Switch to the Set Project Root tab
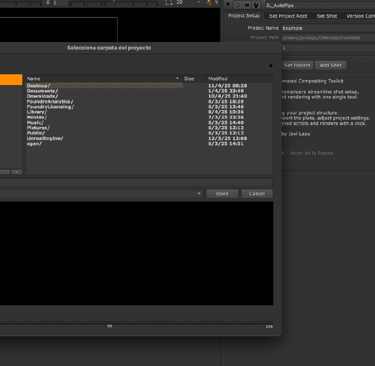375x366 pixels. pos(288,16)
